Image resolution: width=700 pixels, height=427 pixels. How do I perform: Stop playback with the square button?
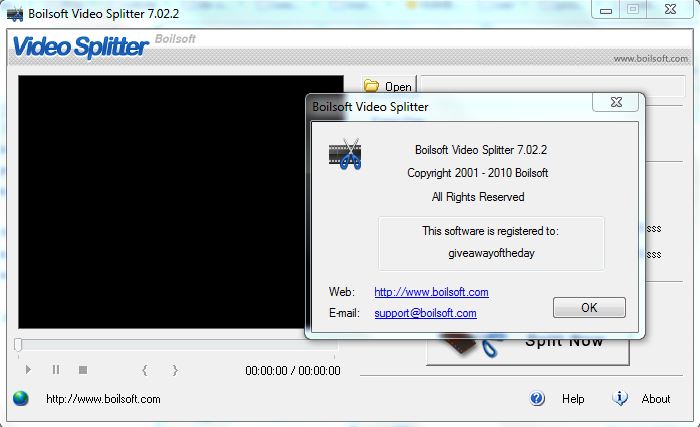click(83, 370)
